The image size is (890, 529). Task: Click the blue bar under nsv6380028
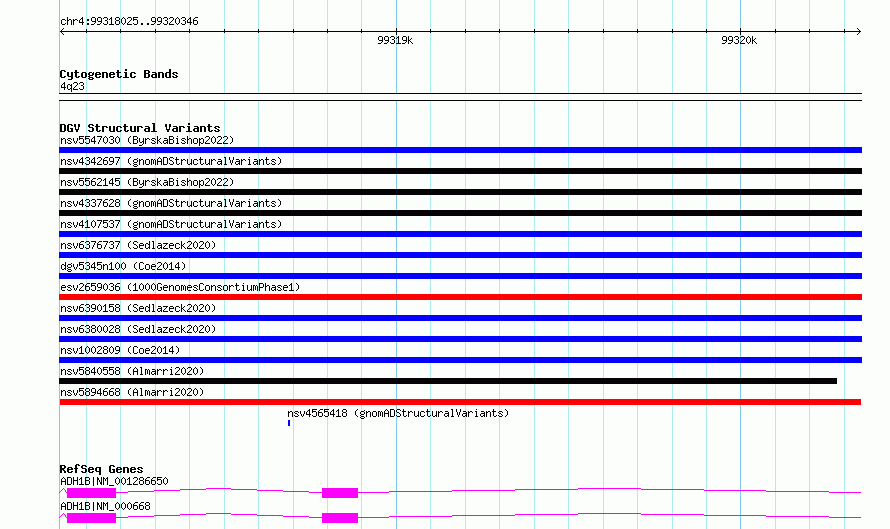coord(460,339)
